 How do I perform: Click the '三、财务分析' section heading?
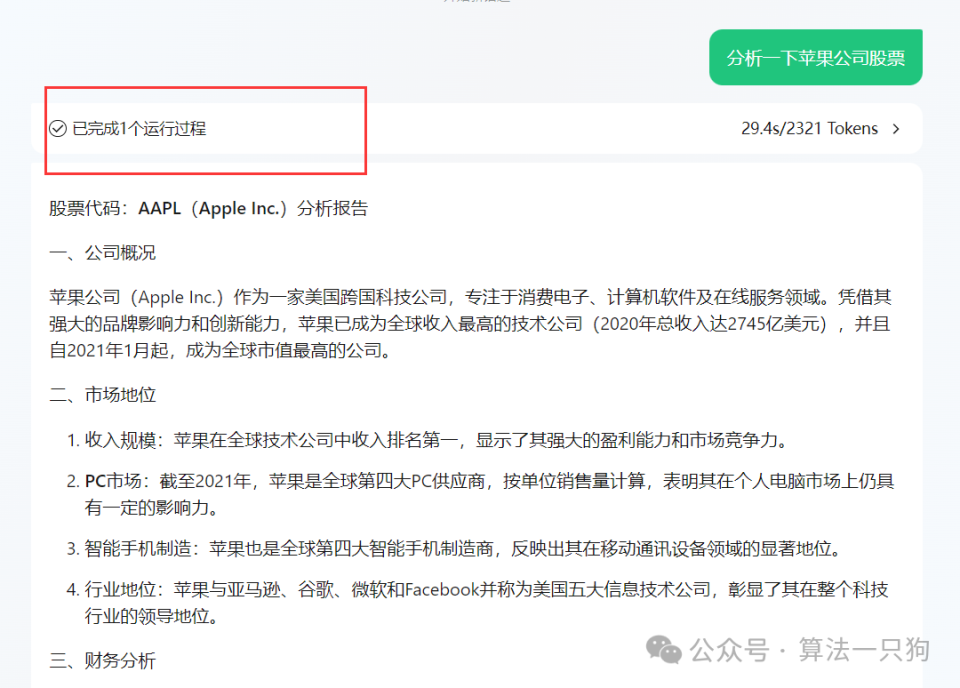[x=102, y=660]
